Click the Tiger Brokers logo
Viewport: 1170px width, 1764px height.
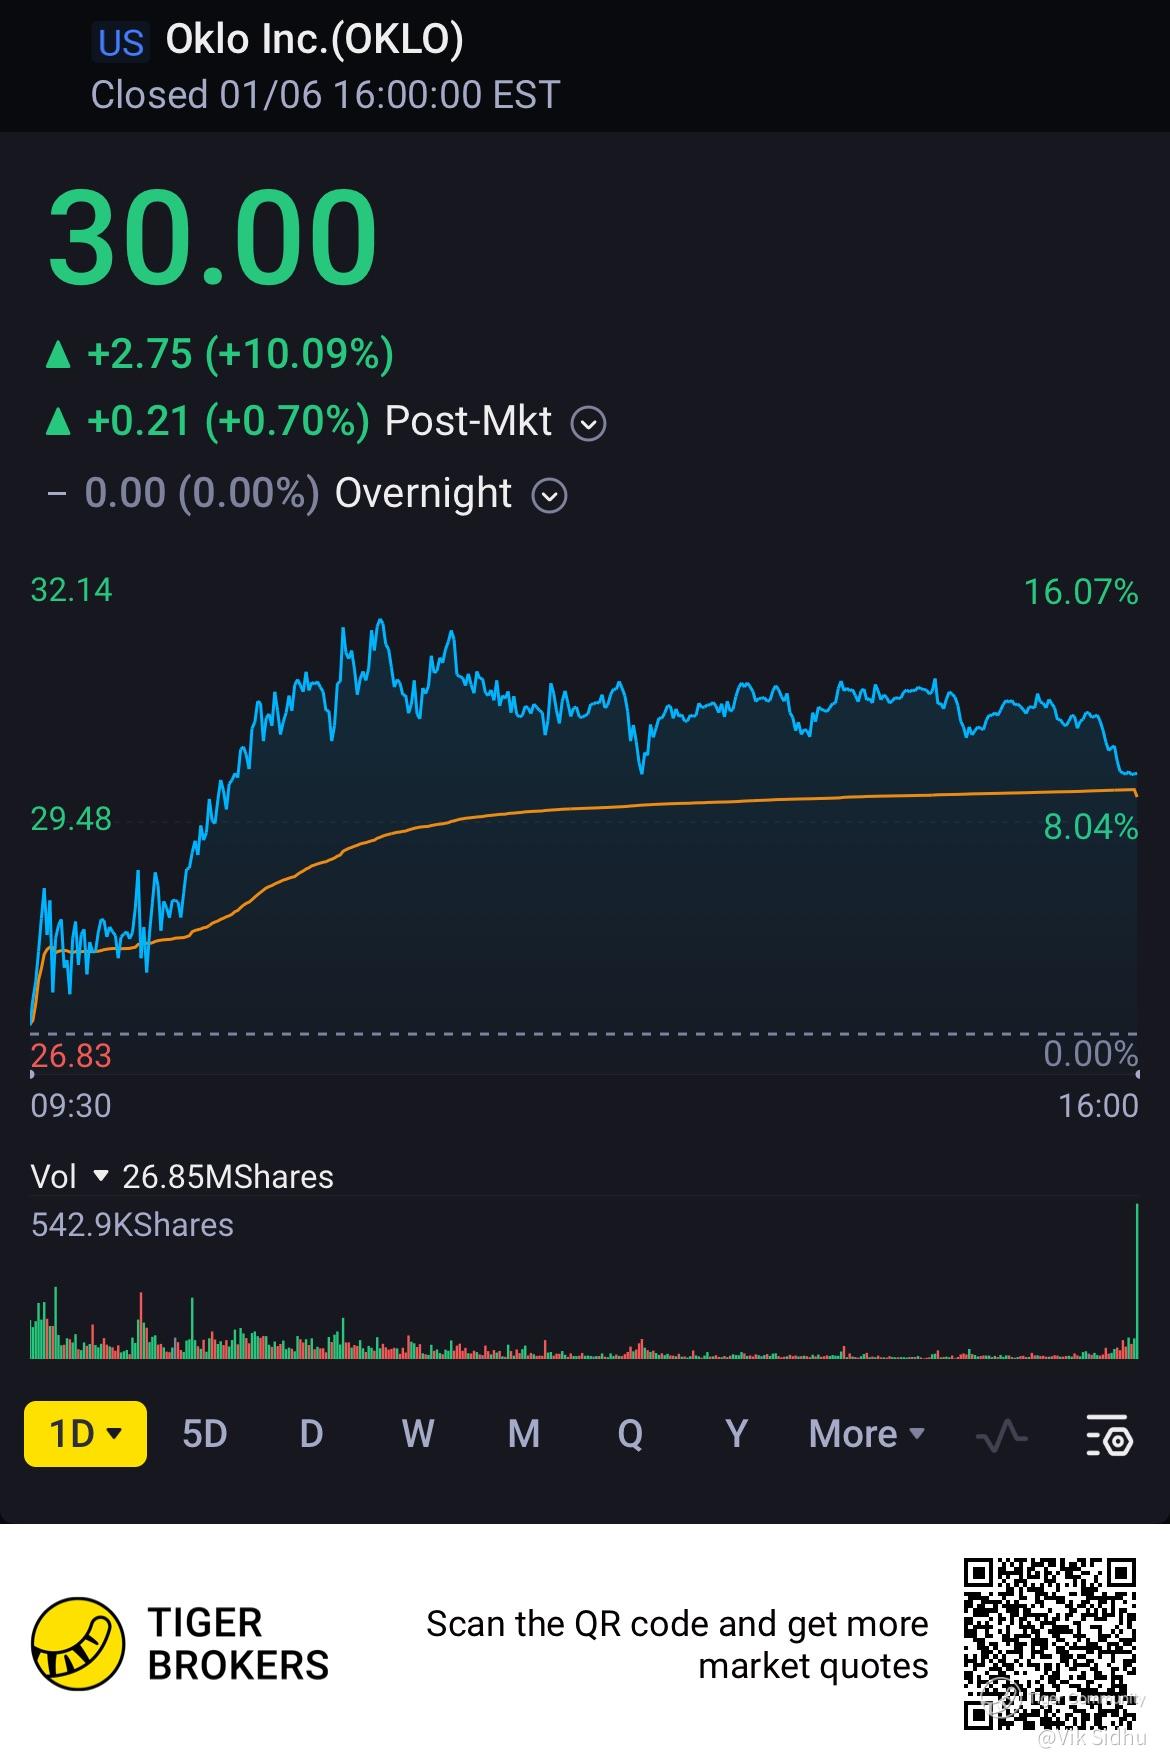(x=78, y=1644)
